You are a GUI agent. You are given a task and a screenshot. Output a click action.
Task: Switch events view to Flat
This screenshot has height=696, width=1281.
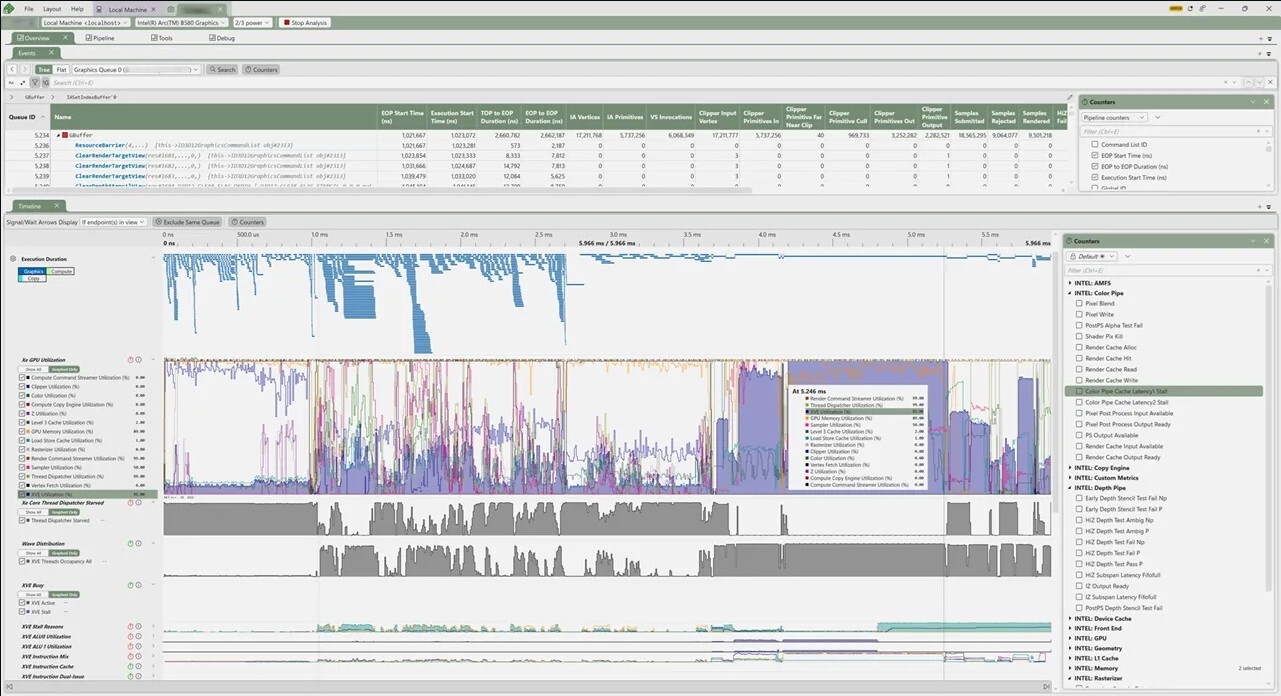(x=61, y=70)
